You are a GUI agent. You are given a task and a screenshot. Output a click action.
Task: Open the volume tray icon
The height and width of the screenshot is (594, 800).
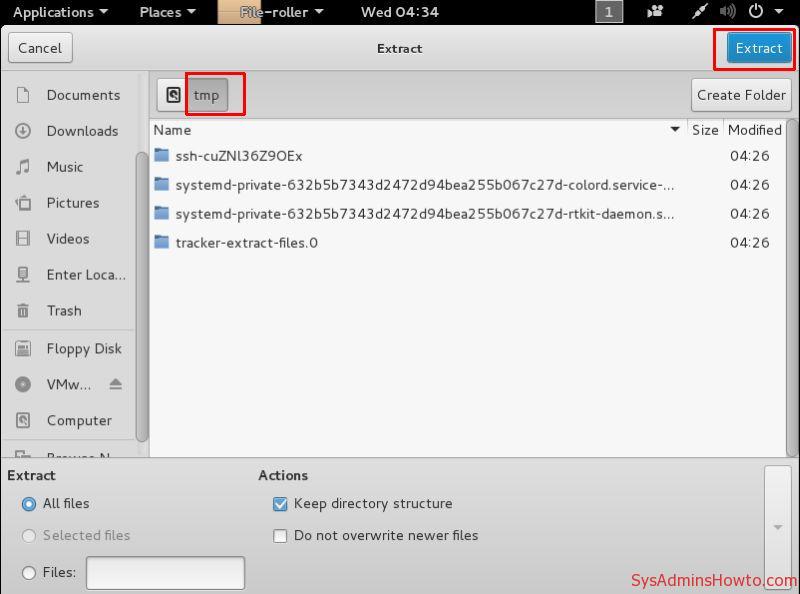727,11
